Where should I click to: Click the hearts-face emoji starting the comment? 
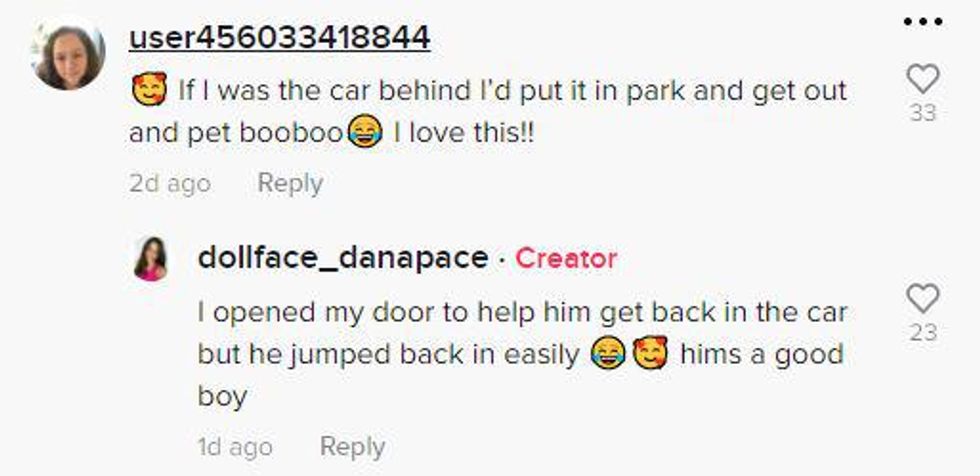click(x=149, y=89)
